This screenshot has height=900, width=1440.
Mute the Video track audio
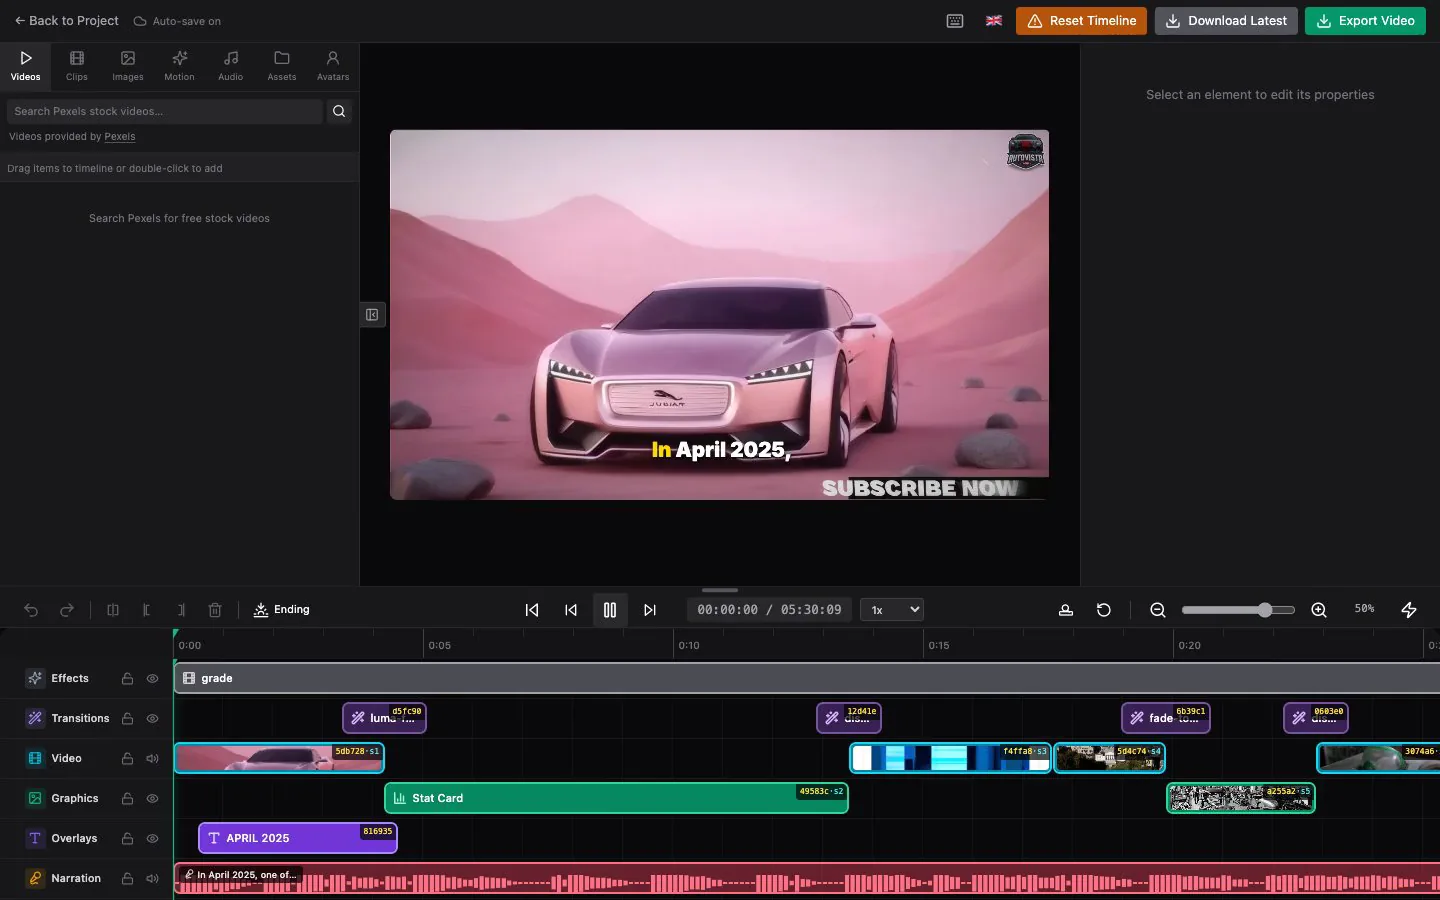pos(153,759)
